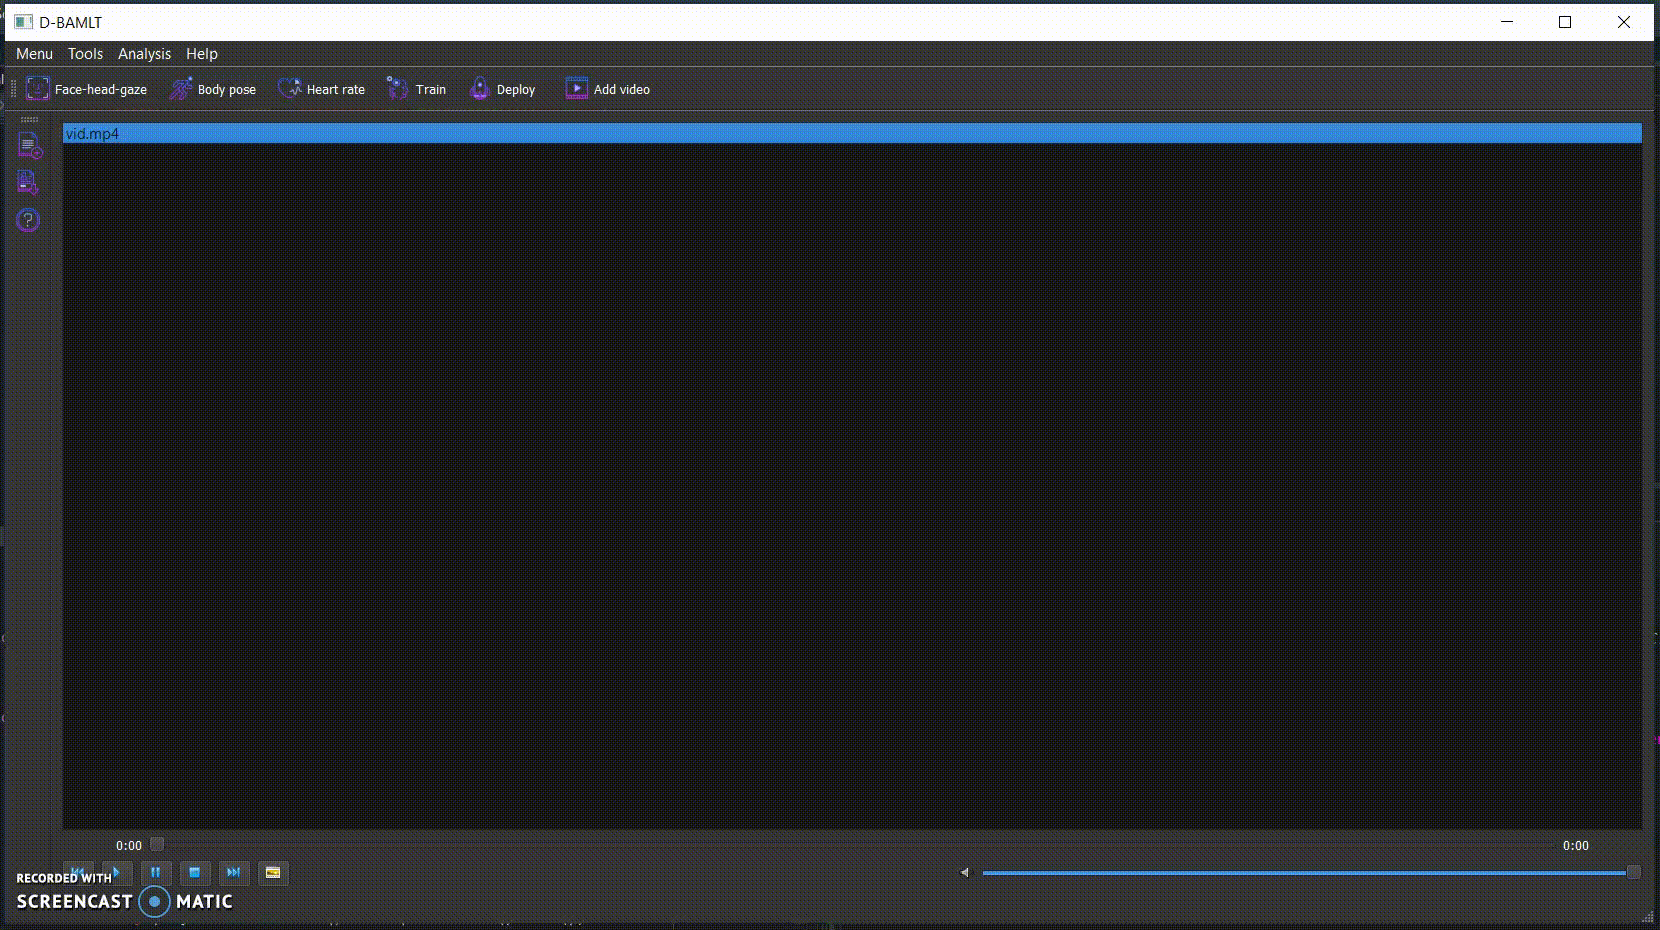Select the Deploy rocket tool
Screen dimensions: 1660x930
click(503, 89)
